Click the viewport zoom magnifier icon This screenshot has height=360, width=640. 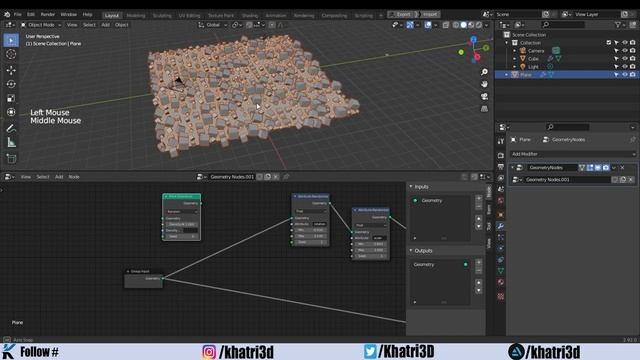point(484,72)
